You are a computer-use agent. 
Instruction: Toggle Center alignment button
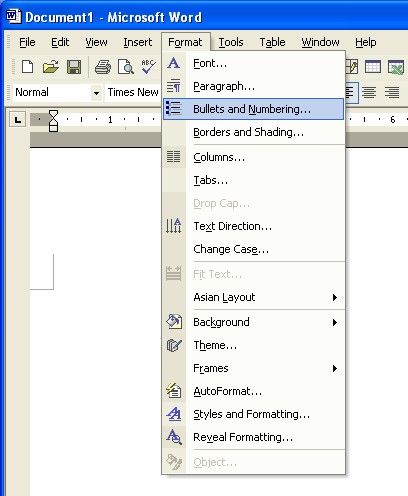tap(369, 92)
